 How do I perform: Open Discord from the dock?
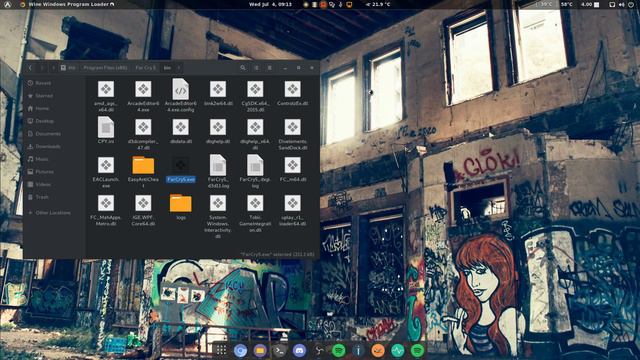tap(299, 350)
